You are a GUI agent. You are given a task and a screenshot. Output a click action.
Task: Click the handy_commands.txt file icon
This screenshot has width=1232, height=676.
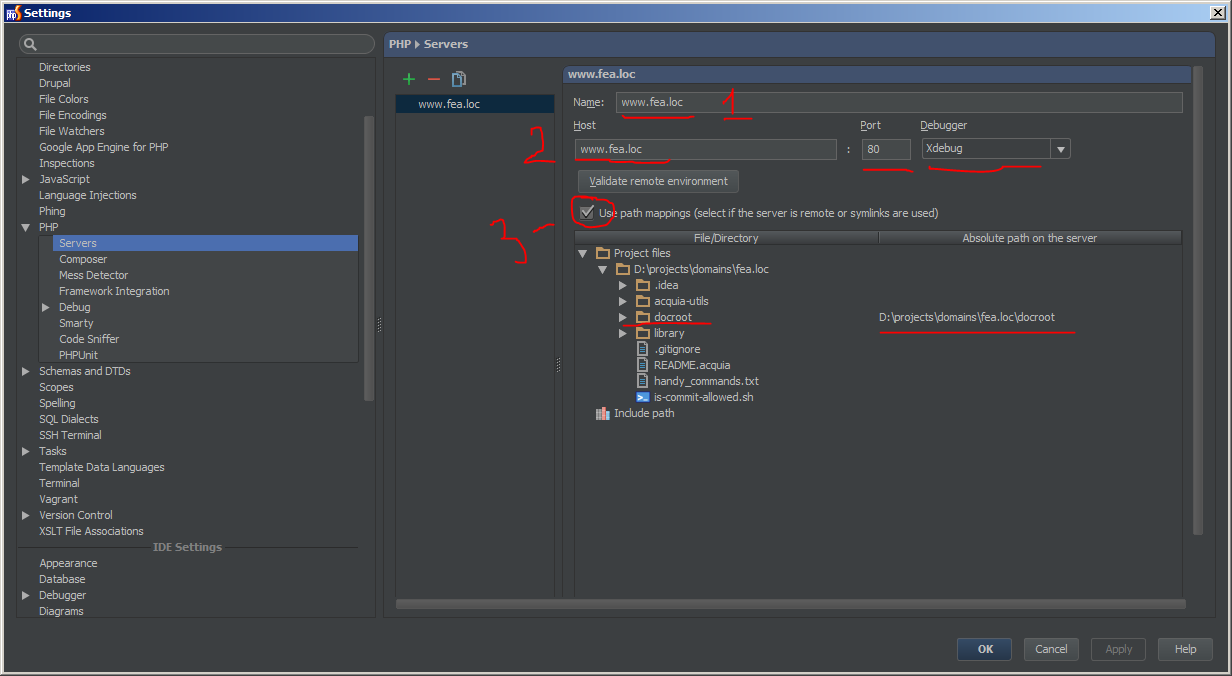pos(643,381)
